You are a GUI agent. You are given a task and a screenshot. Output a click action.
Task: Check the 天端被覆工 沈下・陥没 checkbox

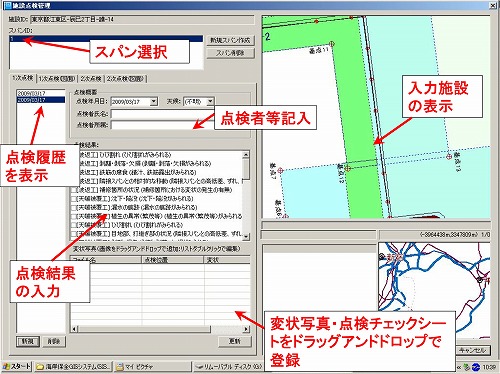pos(74,199)
